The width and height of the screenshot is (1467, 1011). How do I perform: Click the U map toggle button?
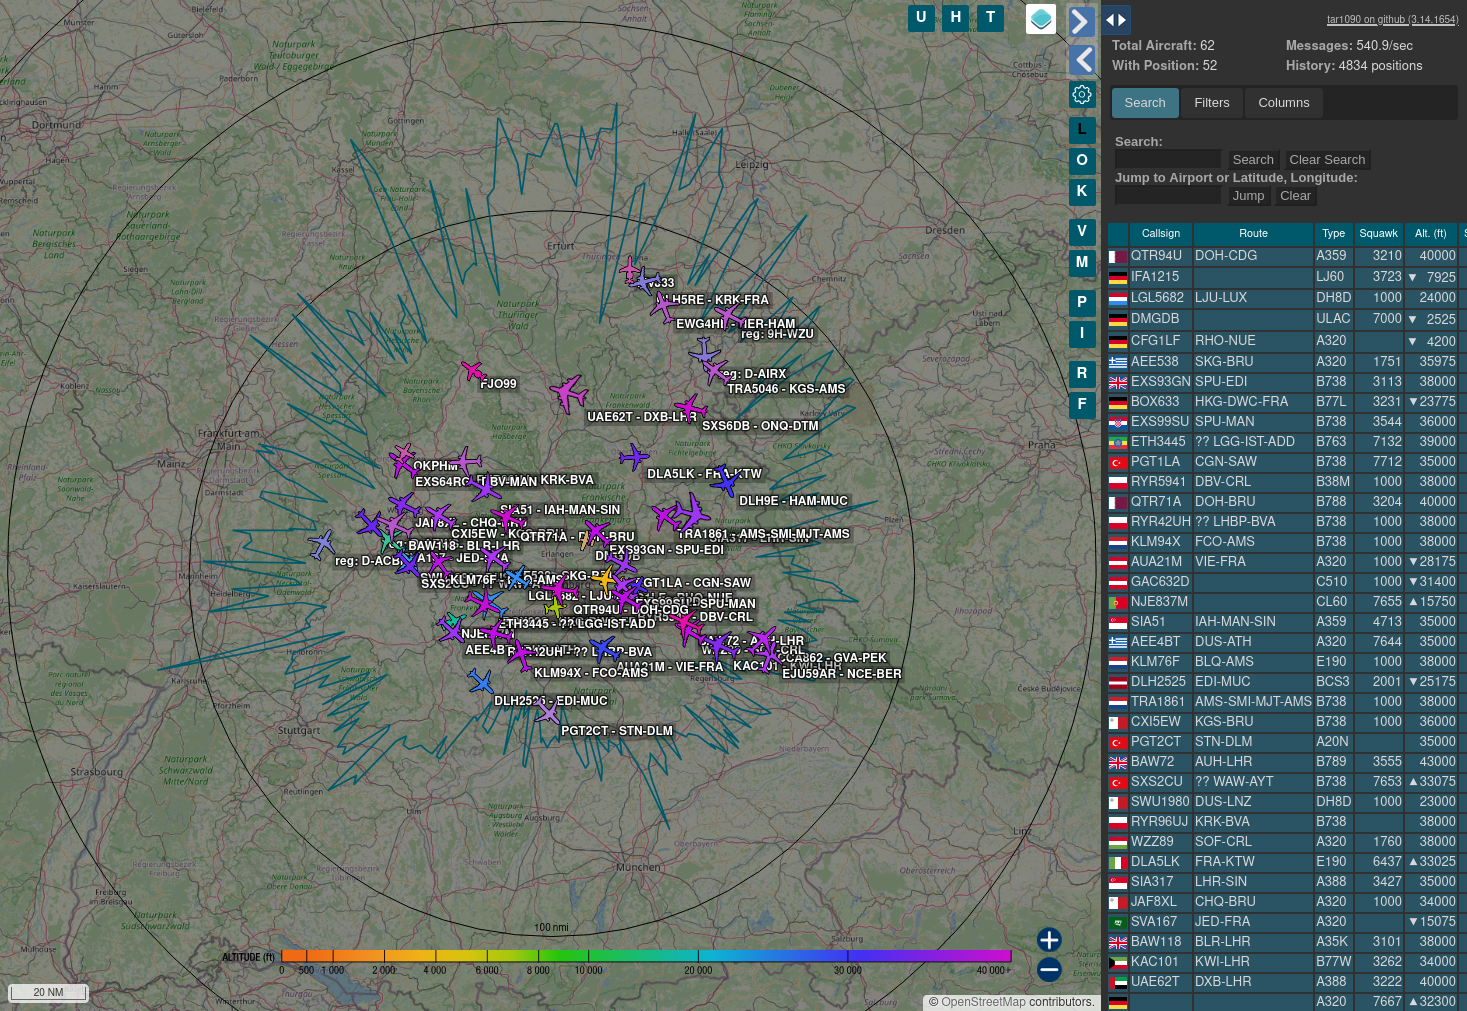tap(921, 18)
